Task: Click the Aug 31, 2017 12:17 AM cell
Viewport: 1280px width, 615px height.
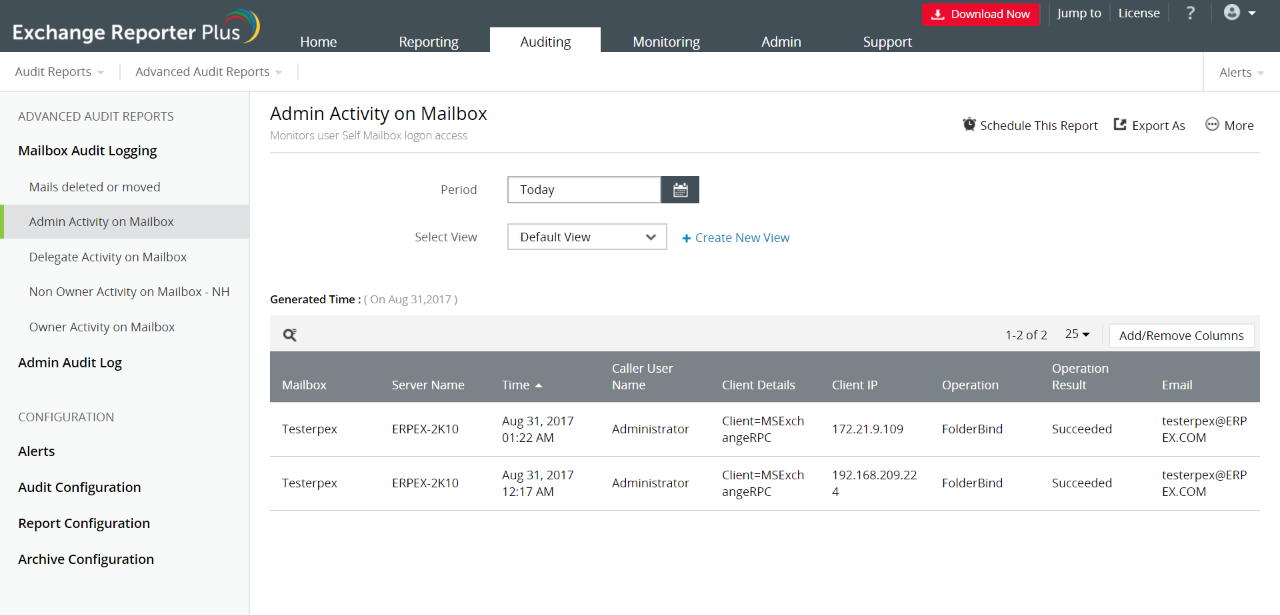Action: pyautogui.click(x=538, y=483)
